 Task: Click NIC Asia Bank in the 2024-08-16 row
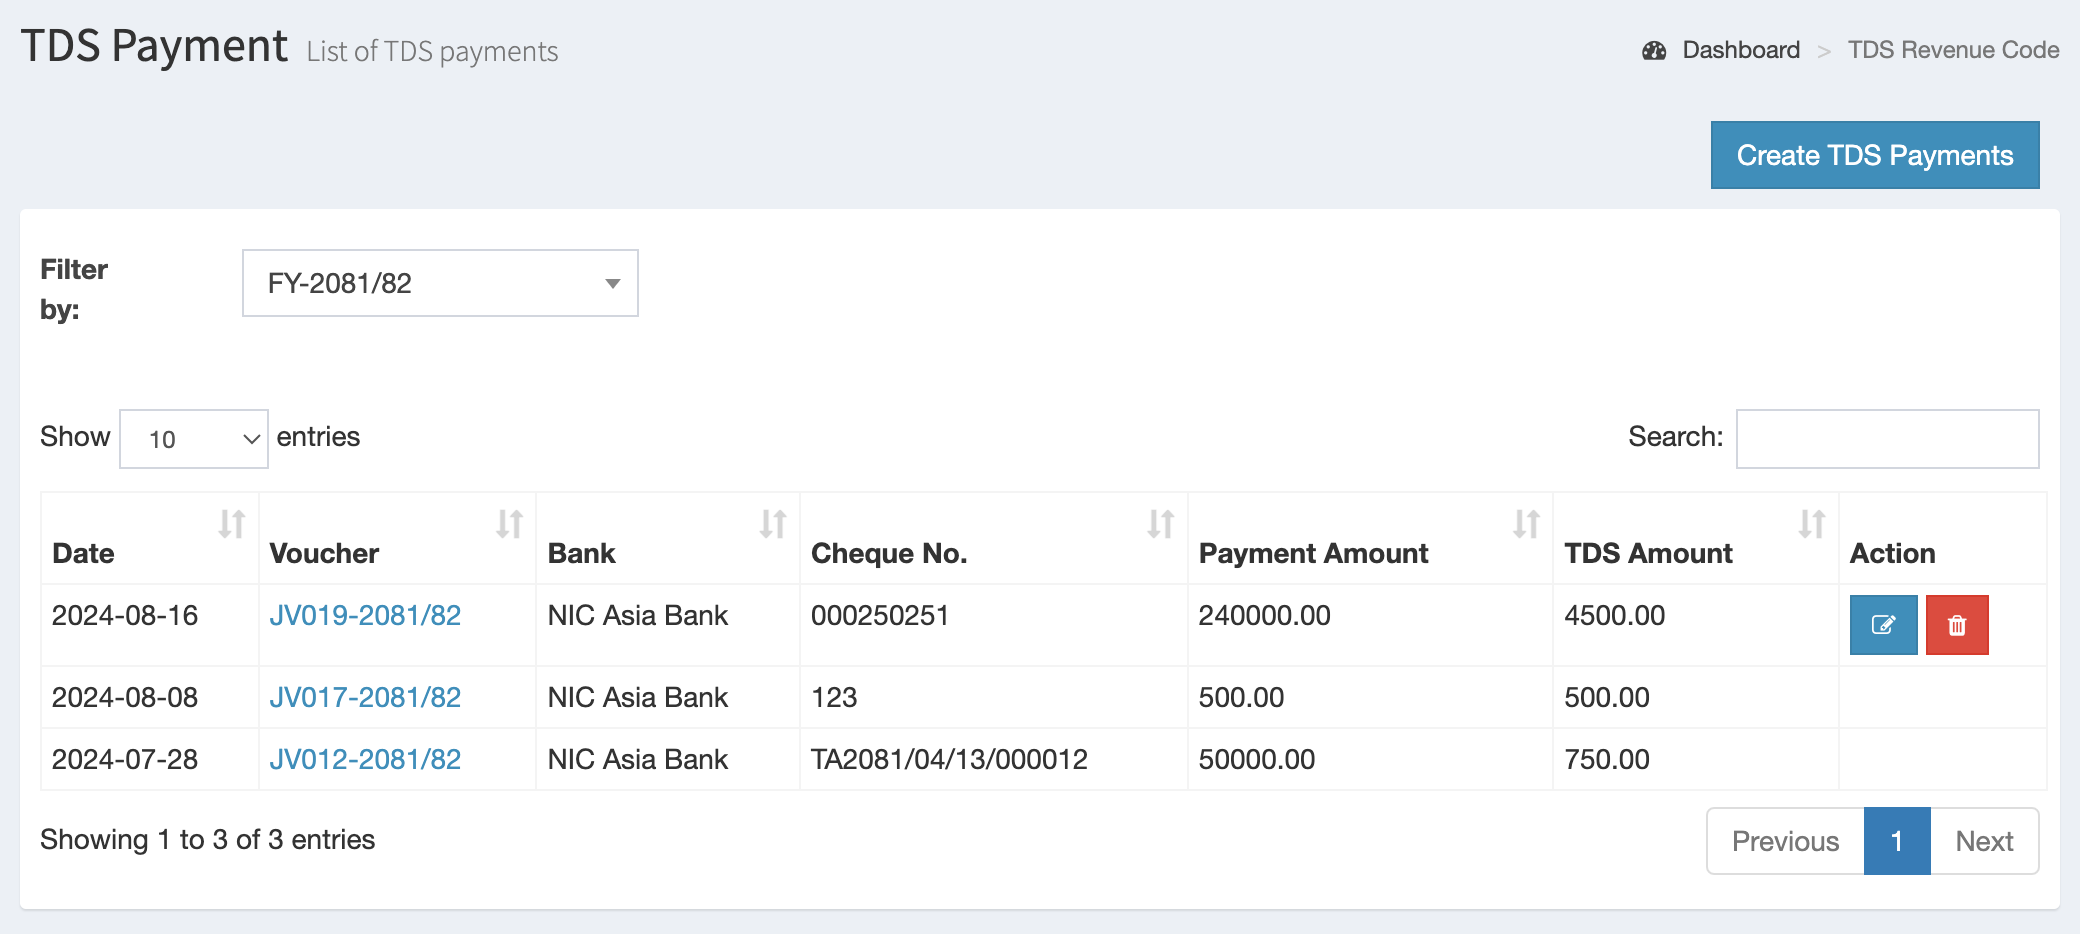tap(637, 615)
